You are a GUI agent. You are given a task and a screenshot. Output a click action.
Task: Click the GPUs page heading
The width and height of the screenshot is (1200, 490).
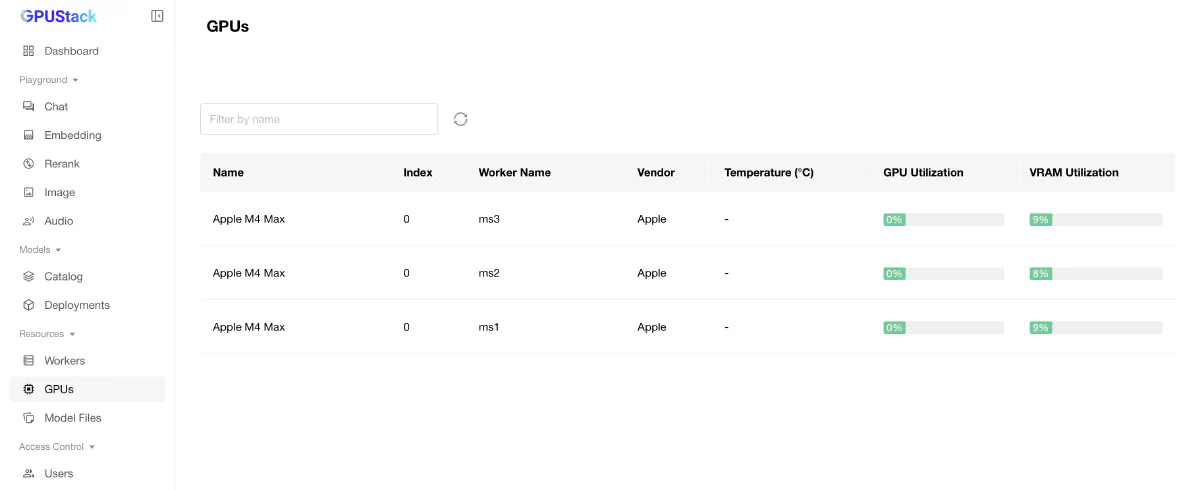[228, 27]
